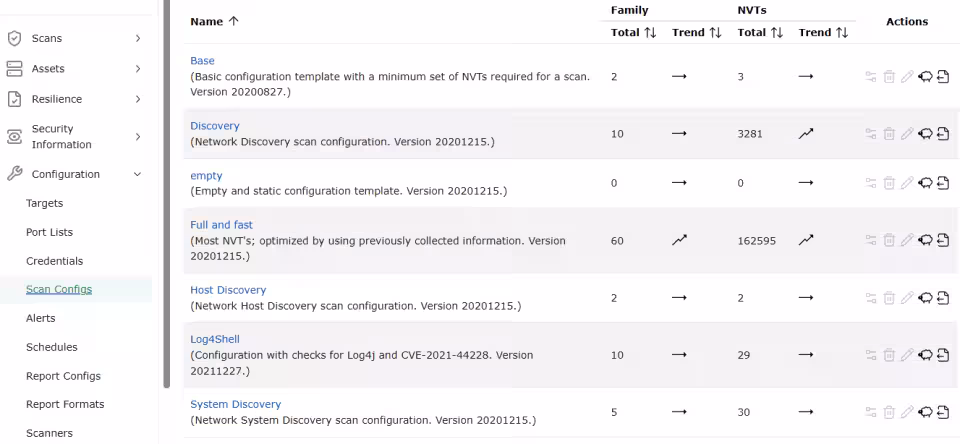
Task: Open the Log4Shell config details link
Action: pyautogui.click(x=215, y=339)
